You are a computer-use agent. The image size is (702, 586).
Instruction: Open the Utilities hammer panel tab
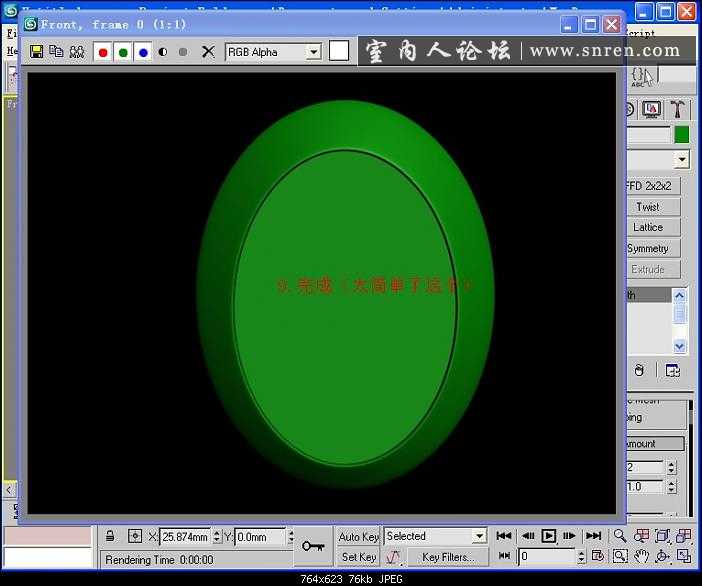[x=678, y=109]
